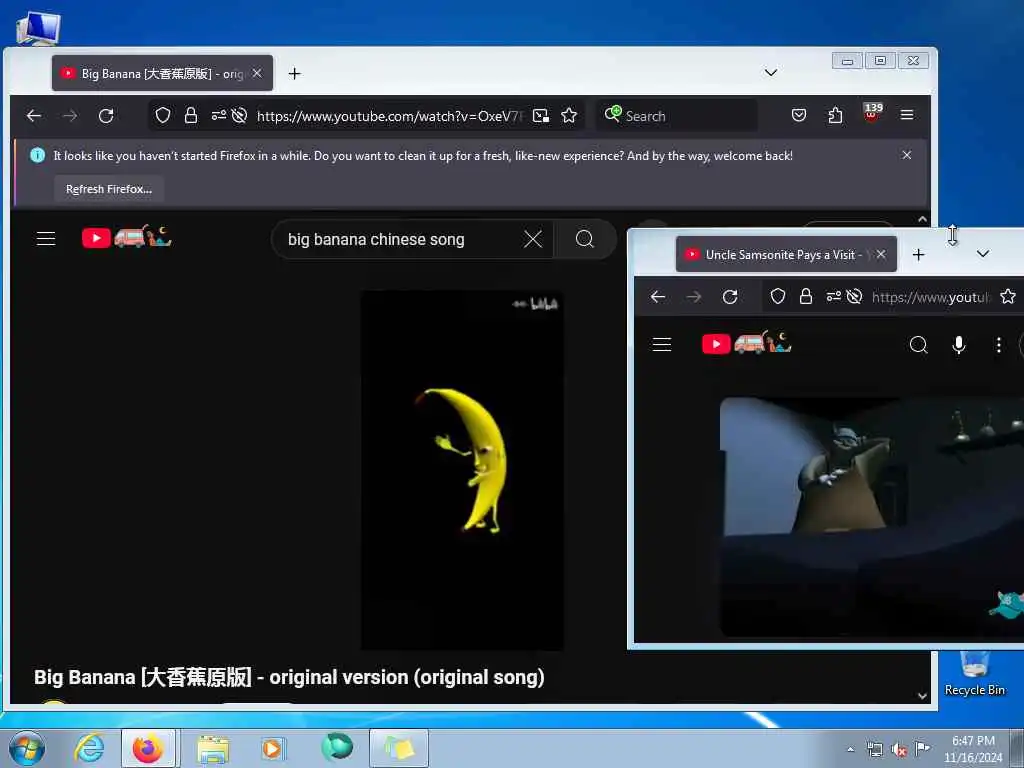Viewport: 1024px width, 768px height.
Task: Click the page scrollbar up arrow
Action: tap(922, 219)
